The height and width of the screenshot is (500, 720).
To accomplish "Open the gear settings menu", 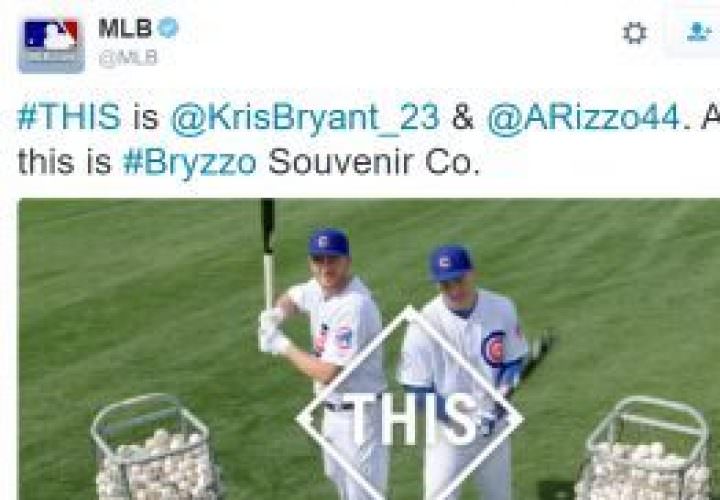I will coord(635,34).
